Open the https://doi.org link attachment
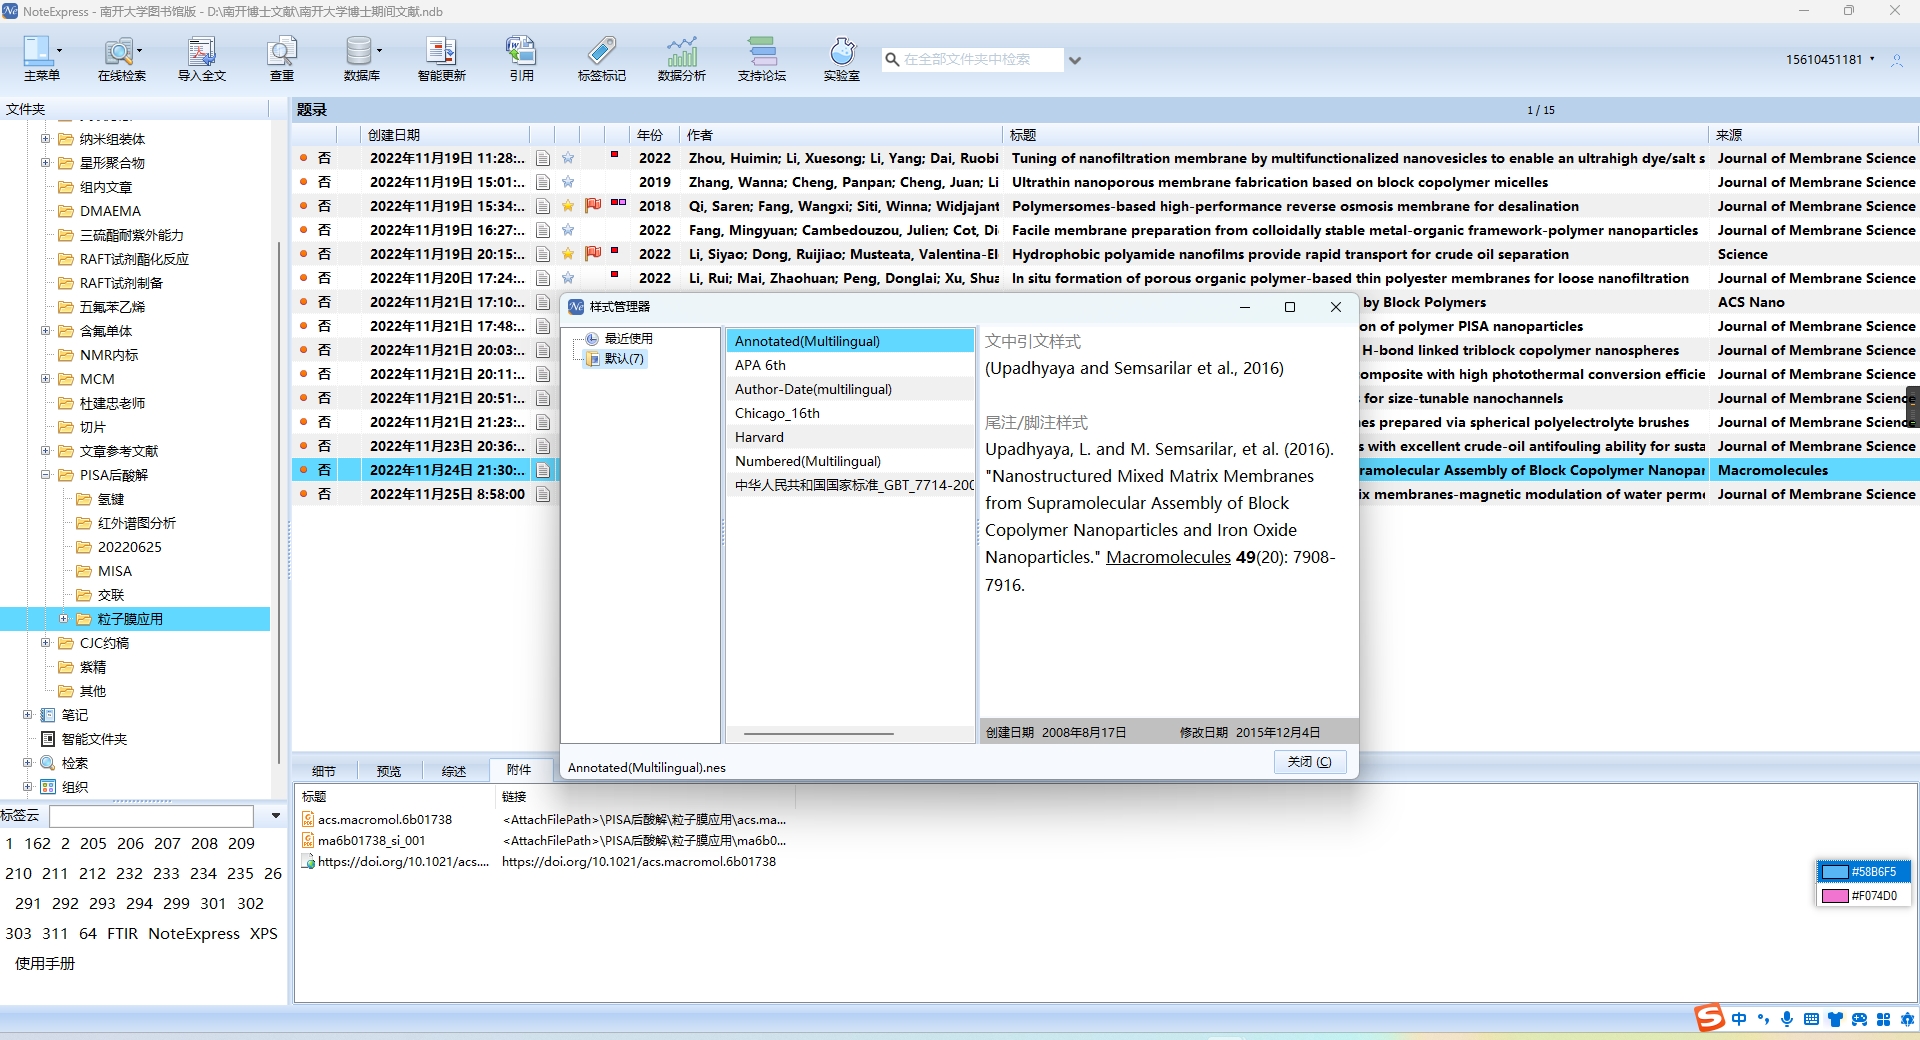Image resolution: width=1920 pixels, height=1040 pixels. click(639, 861)
